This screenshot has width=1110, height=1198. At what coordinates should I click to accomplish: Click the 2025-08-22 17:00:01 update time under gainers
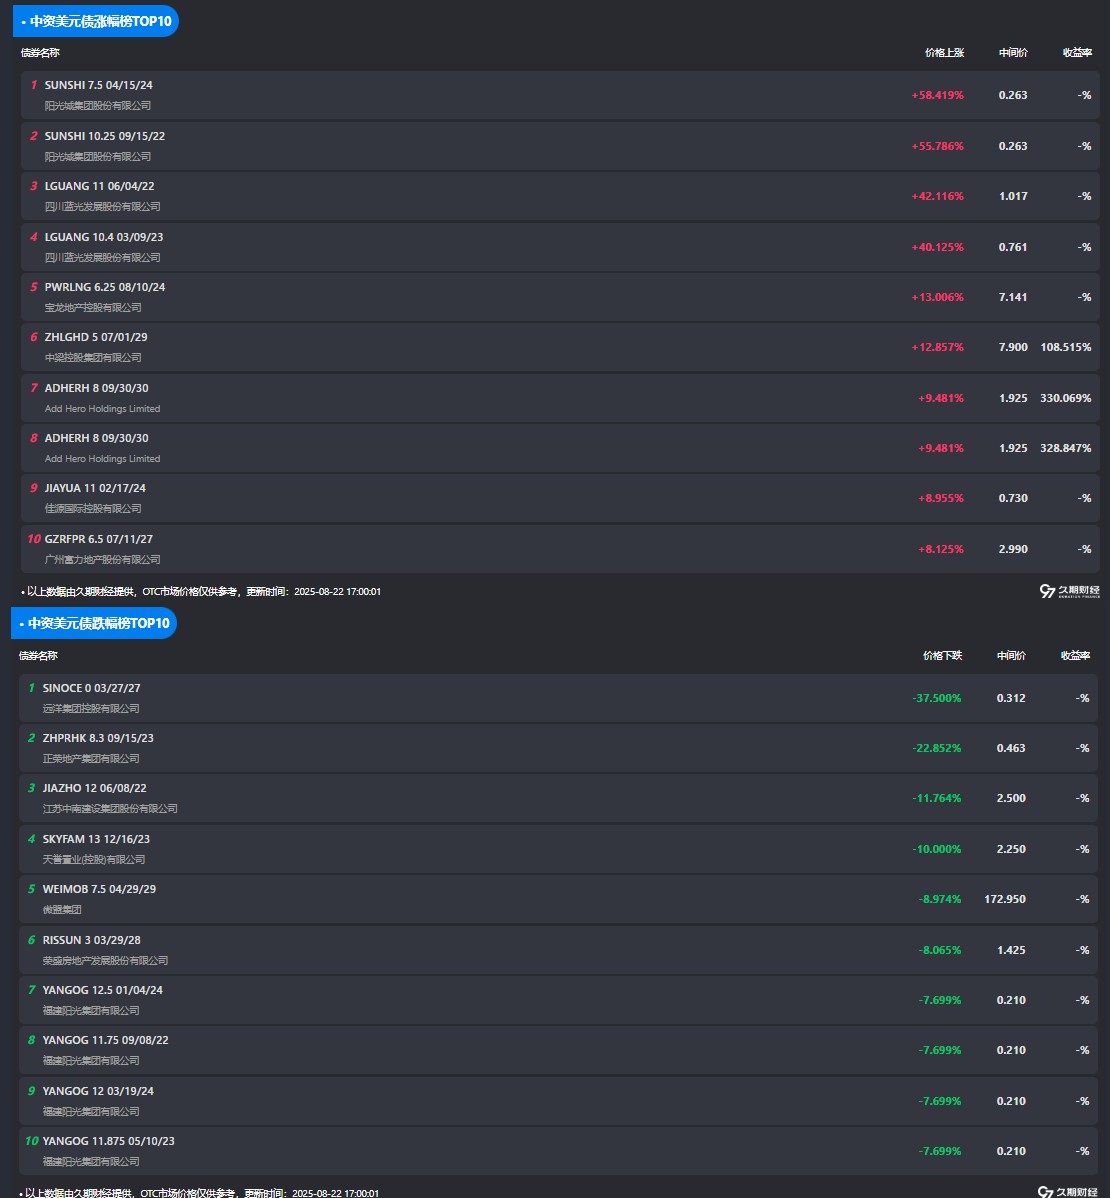click(x=337, y=591)
